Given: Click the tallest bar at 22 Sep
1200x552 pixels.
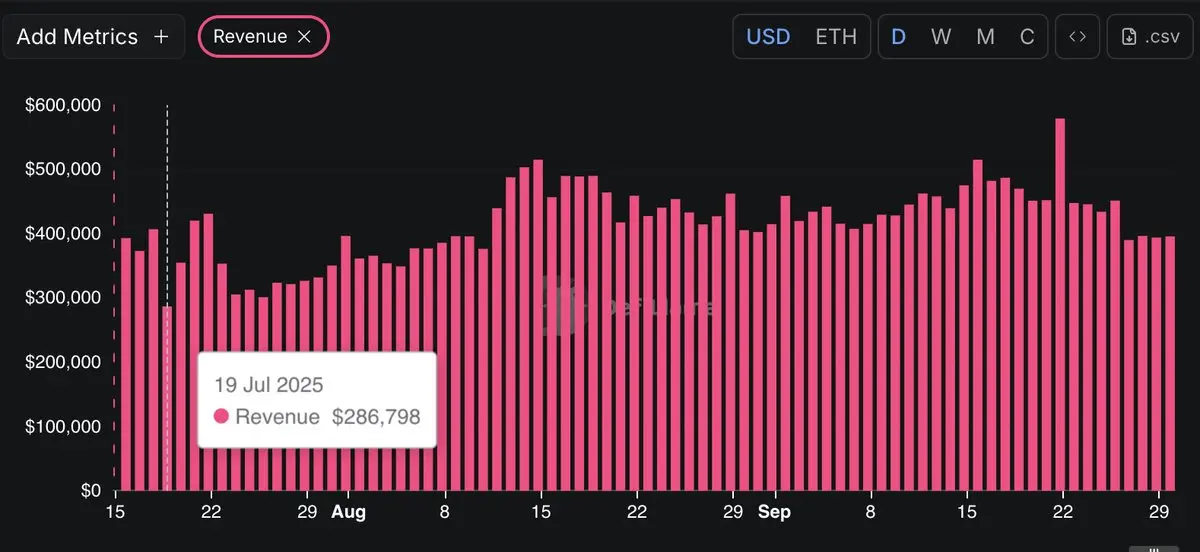Looking at the screenshot, I should click(x=1060, y=304).
